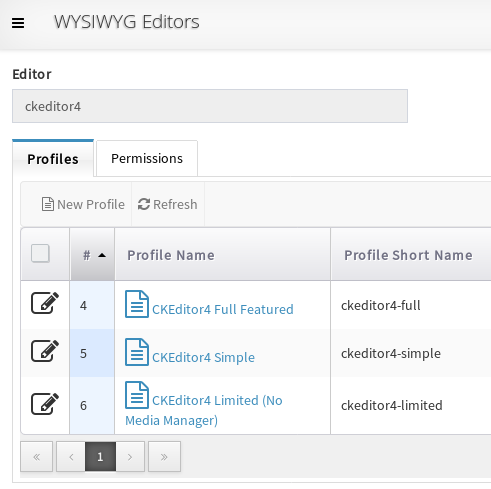Click document icon beside CKEditor4 Limited

pos(137,395)
